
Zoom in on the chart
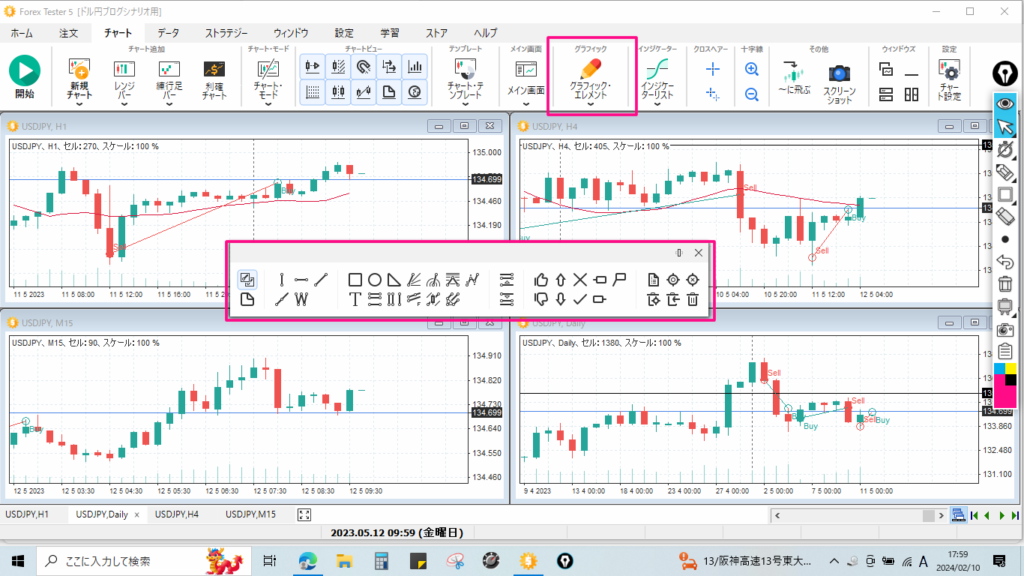(752, 69)
